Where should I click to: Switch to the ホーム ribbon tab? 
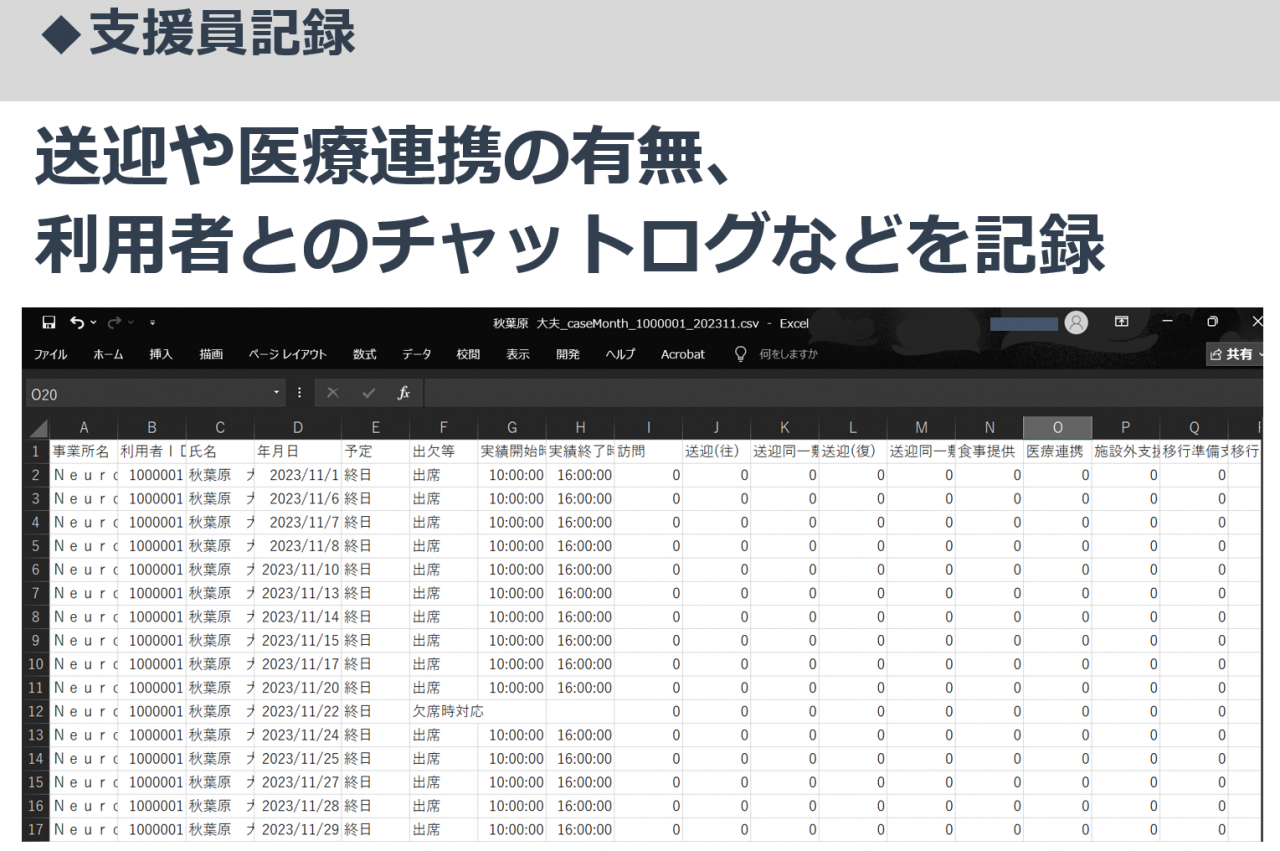pos(108,354)
